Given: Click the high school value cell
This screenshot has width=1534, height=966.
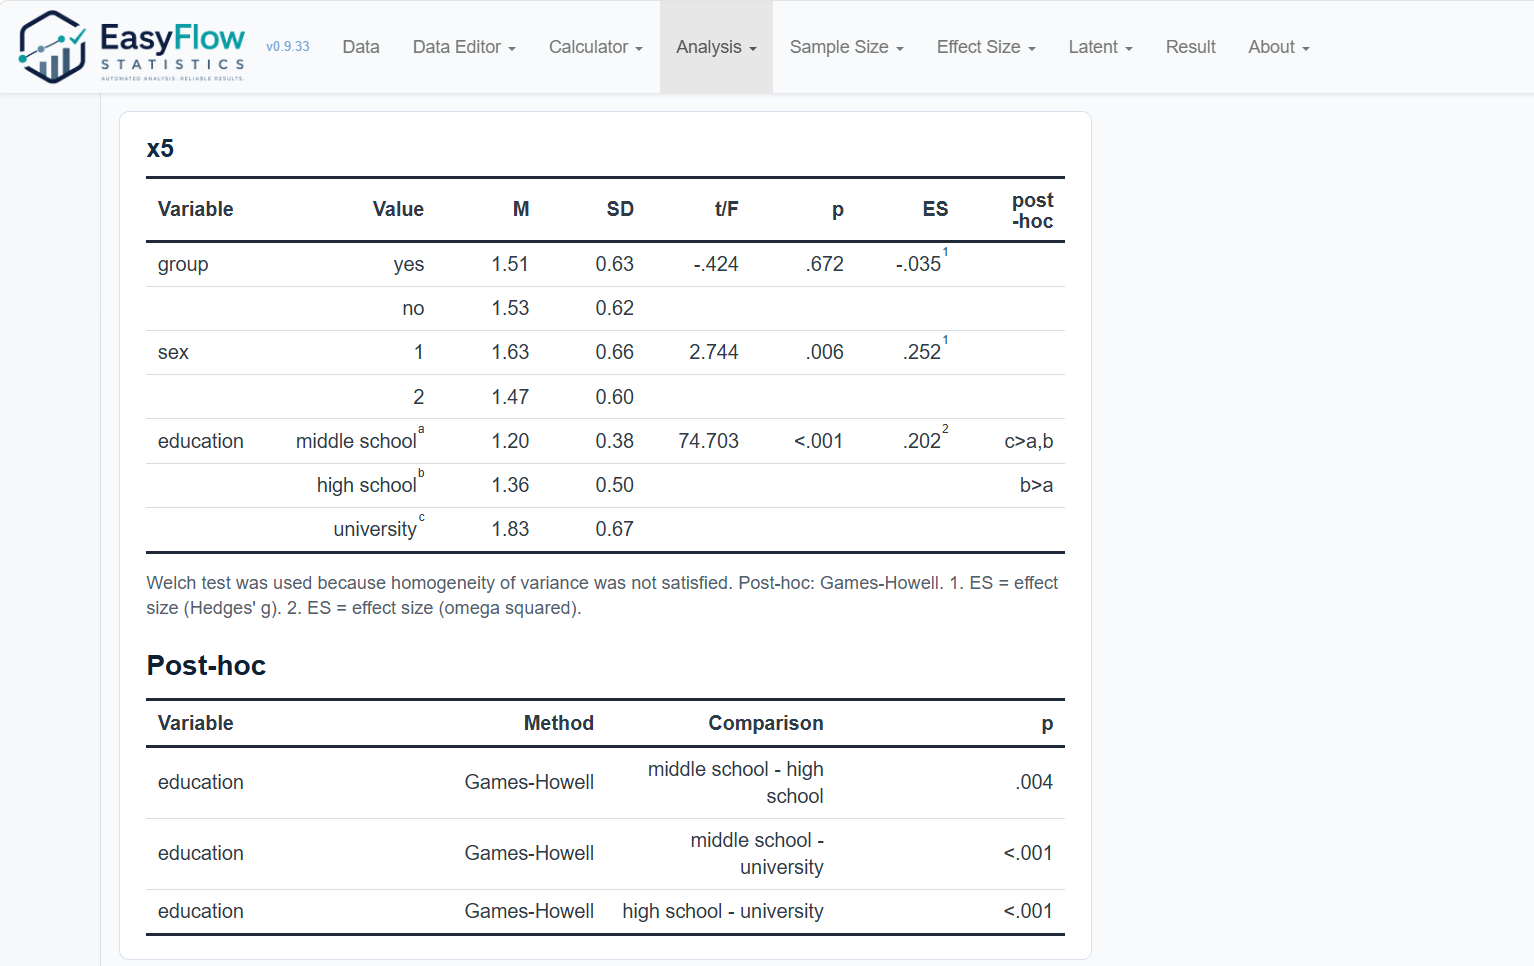Looking at the screenshot, I should click(370, 484).
